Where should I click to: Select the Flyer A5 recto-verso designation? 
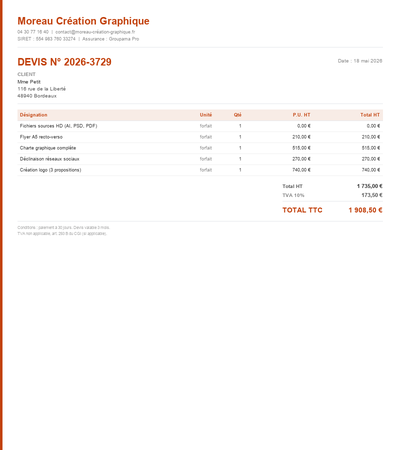point(41,137)
